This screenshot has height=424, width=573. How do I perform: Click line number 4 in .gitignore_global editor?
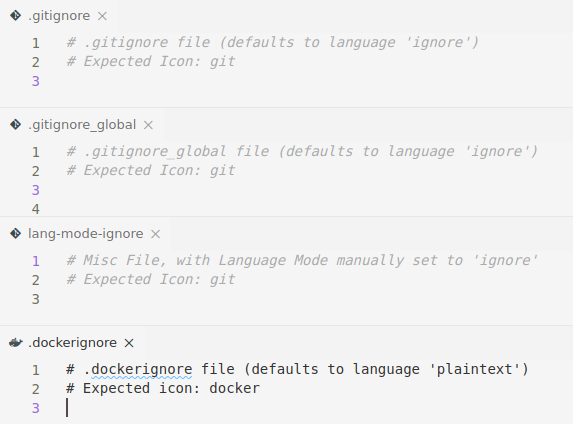(x=35, y=209)
